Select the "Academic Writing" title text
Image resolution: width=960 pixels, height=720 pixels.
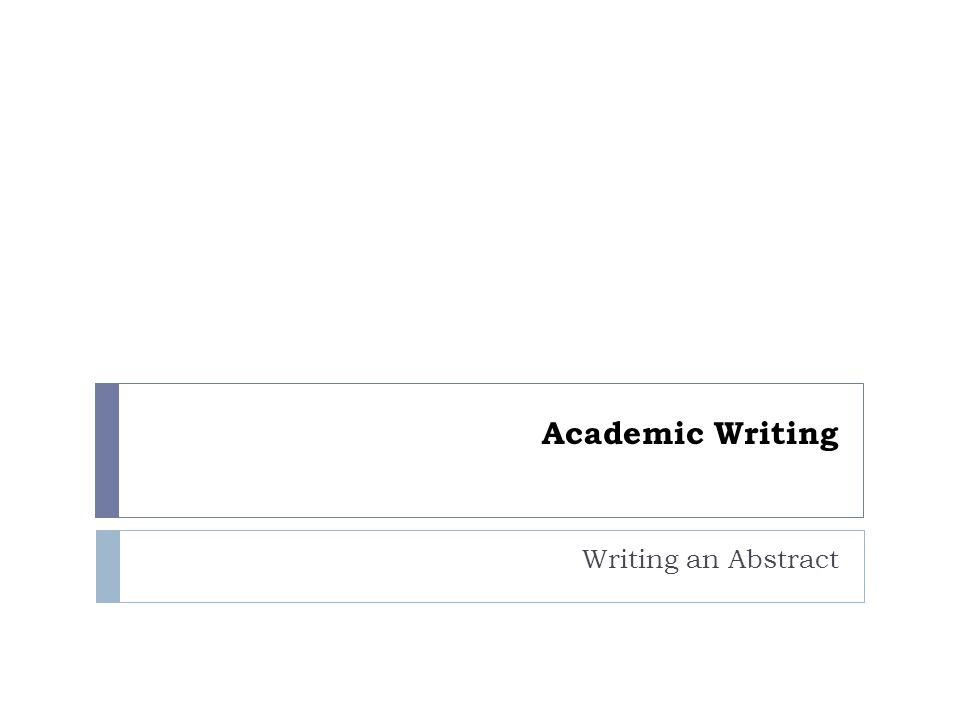point(690,435)
